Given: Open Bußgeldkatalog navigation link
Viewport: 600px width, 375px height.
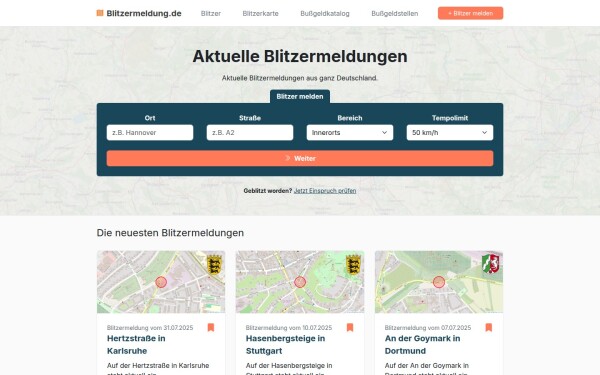Looking at the screenshot, I should pos(325,13).
